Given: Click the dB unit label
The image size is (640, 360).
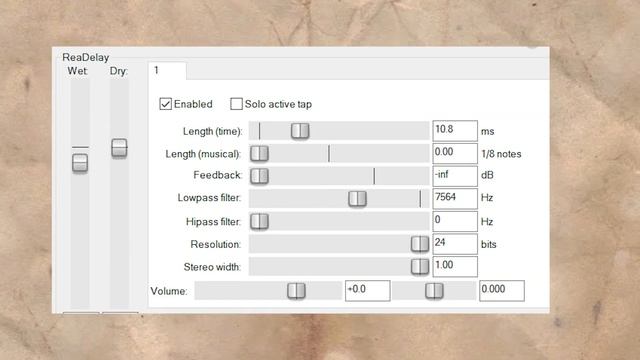Looking at the screenshot, I should click(x=487, y=175).
